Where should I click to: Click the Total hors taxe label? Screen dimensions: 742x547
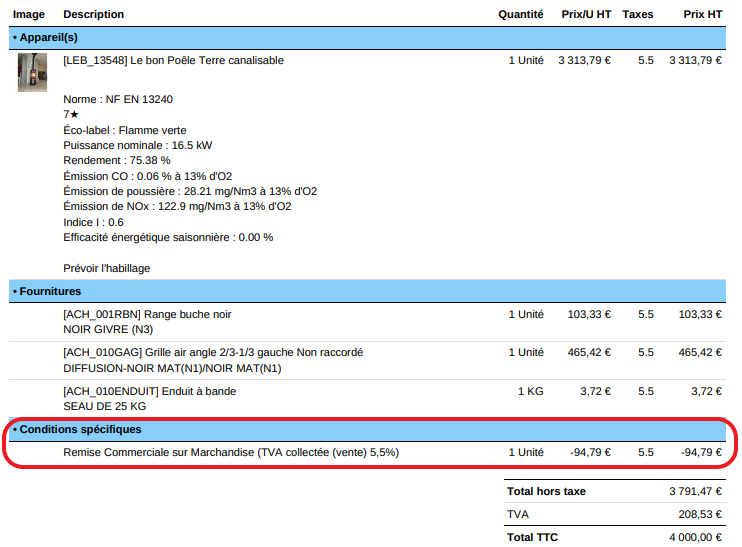[x=547, y=491]
